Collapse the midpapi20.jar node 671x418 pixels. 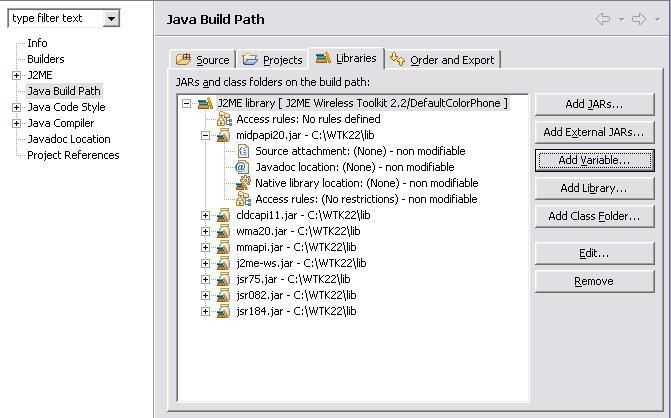coord(205,135)
